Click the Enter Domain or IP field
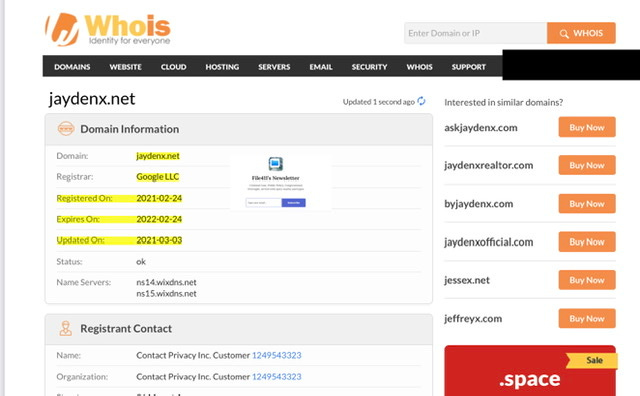640x396 pixels. point(476,33)
